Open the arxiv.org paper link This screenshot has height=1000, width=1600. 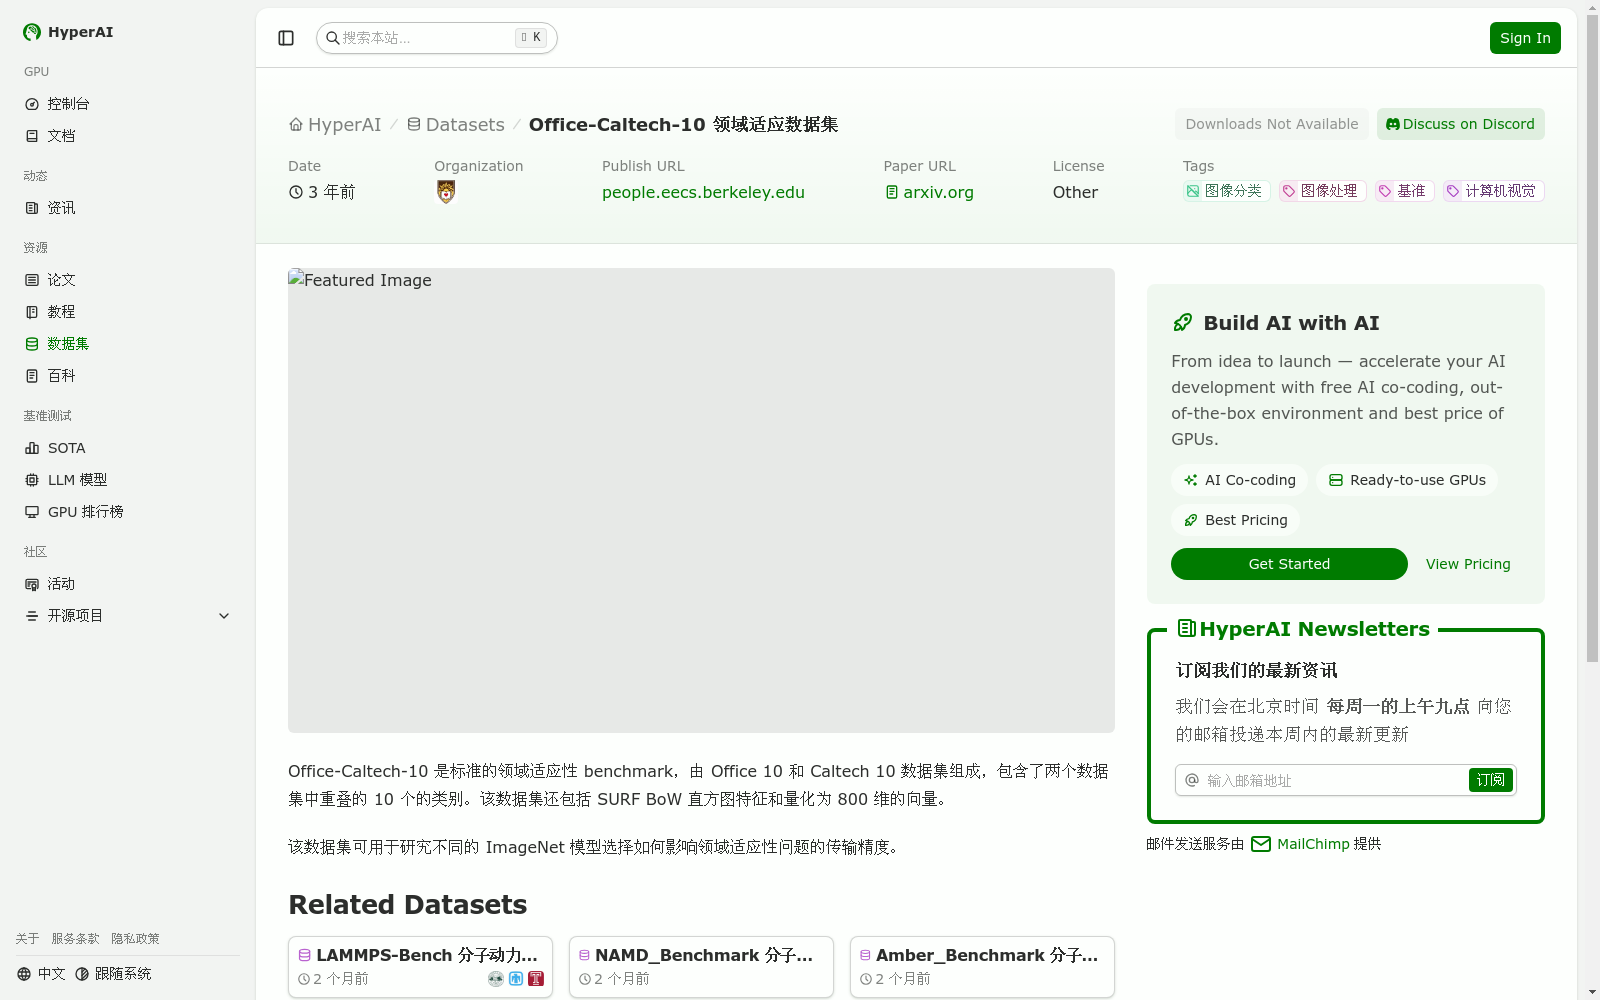coord(929,193)
